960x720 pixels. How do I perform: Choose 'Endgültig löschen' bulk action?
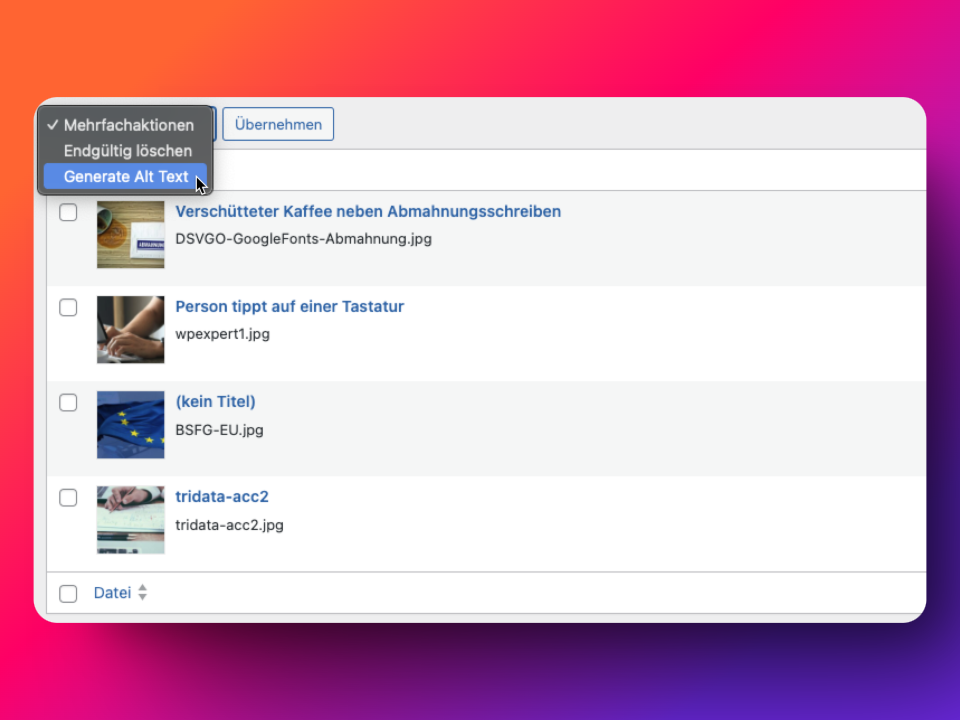tap(127, 151)
